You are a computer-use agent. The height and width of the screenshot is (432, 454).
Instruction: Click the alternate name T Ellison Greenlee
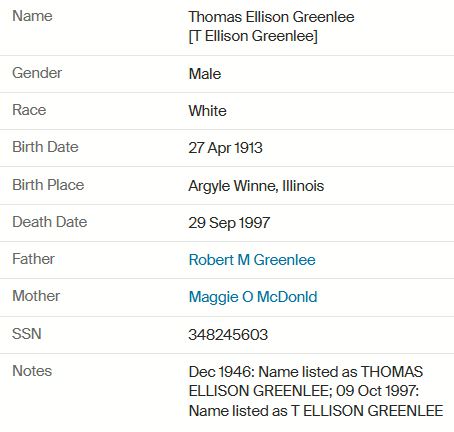pyautogui.click(x=253, y=36)
